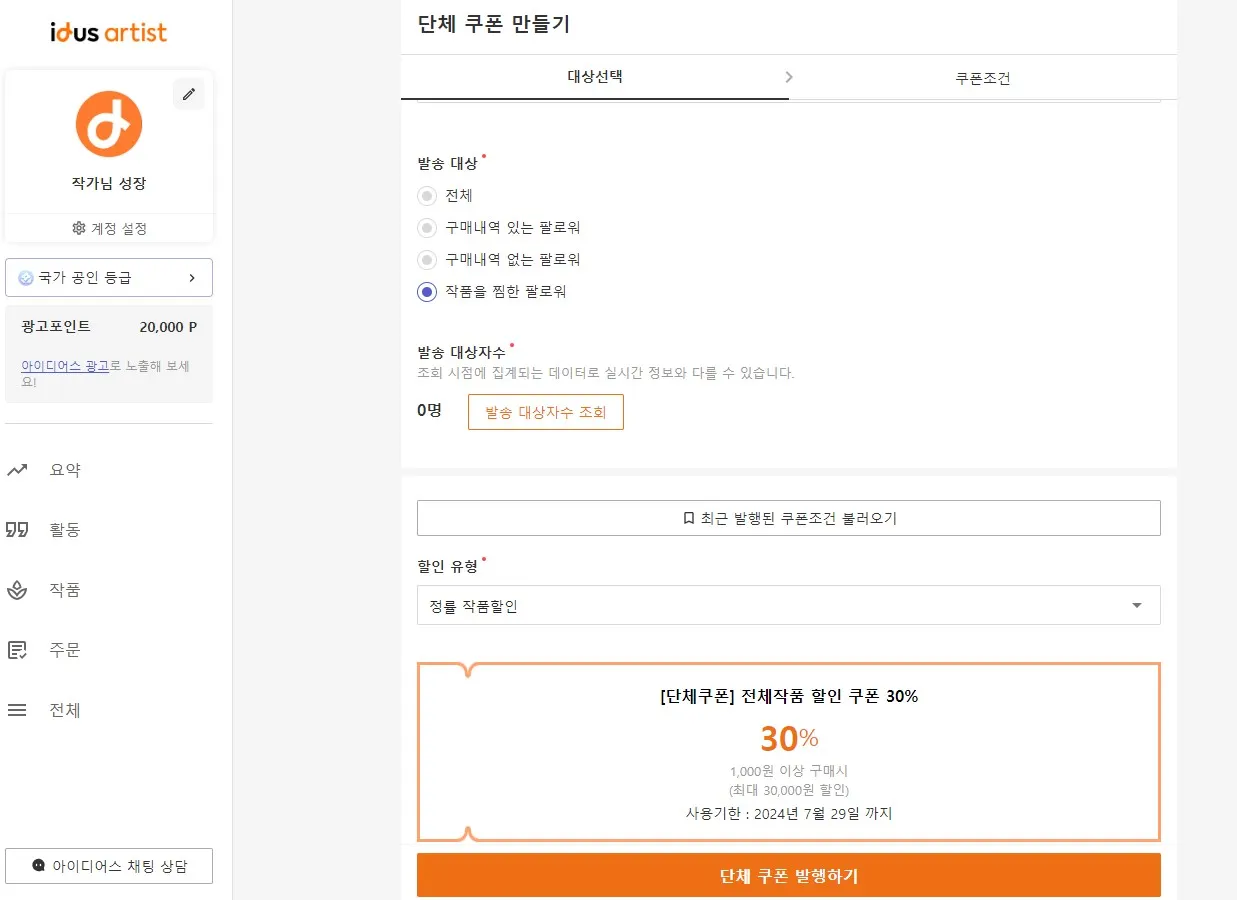This screenshot has width=1237, height=900.
Task: Open account settings via gear icon
Action: (79, 228)
